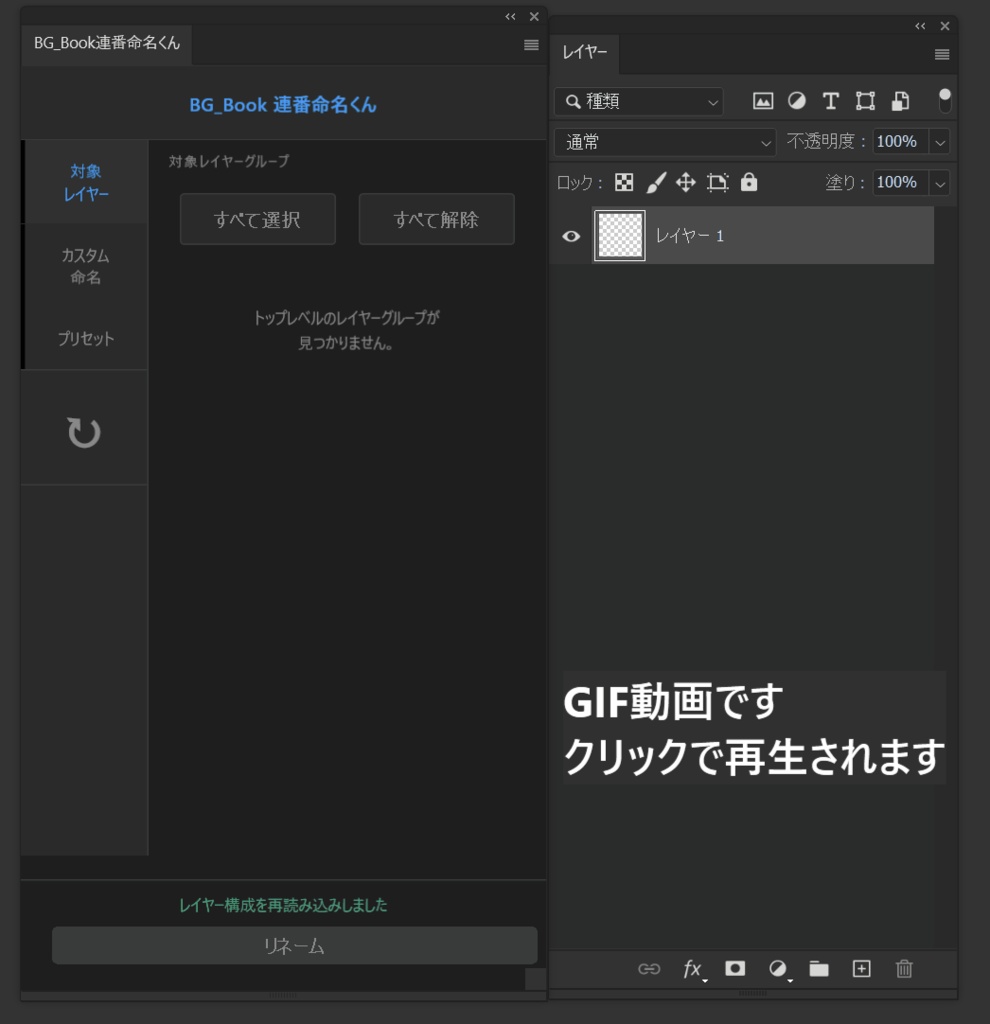Click the すべて解除 button

[436, 219]
